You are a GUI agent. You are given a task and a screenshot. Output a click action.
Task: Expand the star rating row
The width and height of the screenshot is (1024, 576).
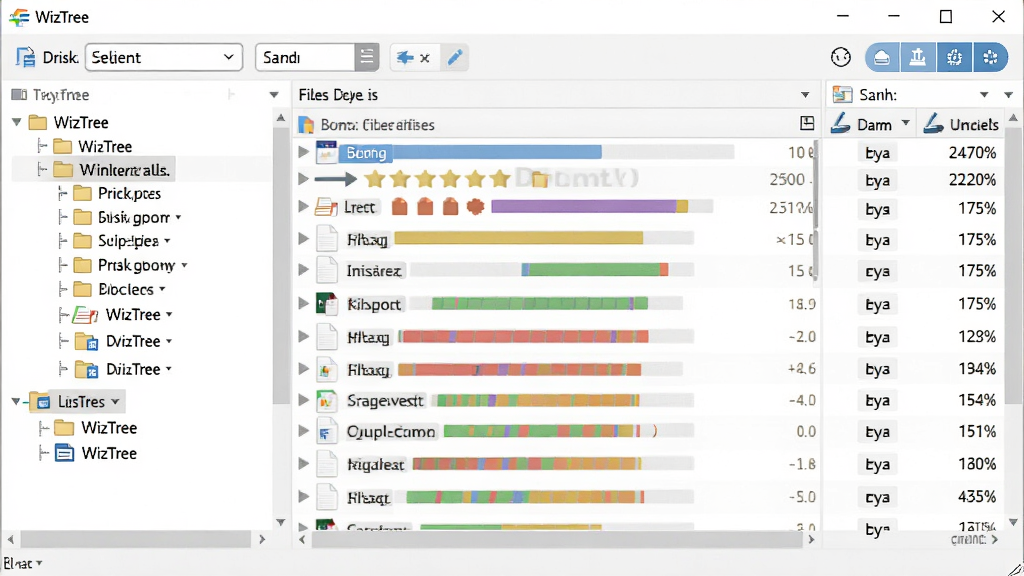(303, 179)
